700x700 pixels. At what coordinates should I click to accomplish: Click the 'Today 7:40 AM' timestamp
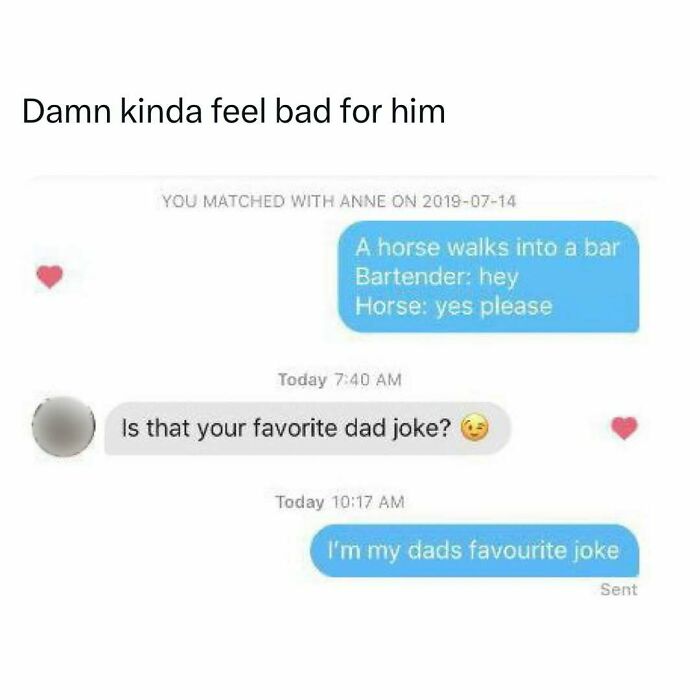tap(340, 380)
